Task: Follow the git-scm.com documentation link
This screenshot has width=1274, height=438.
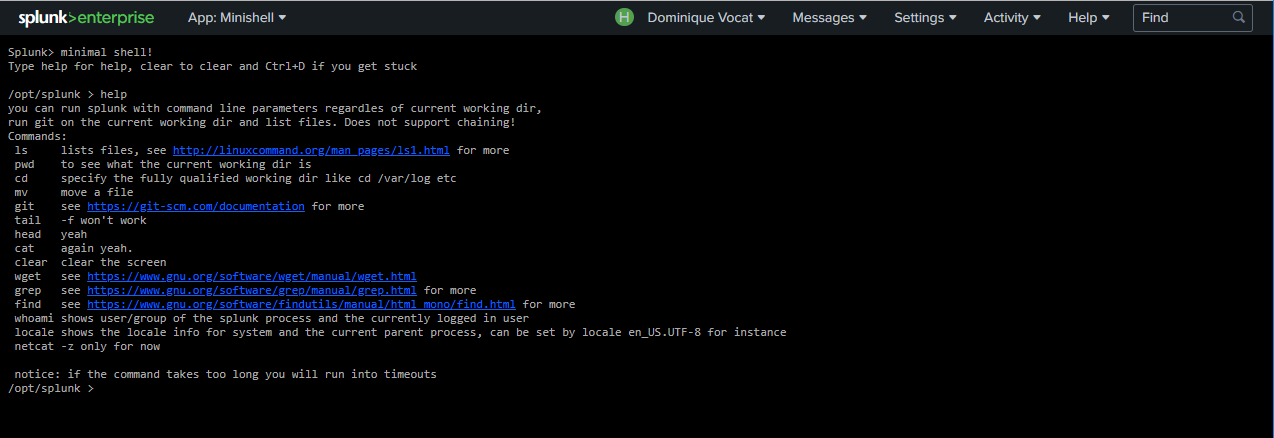Action: [x=196, y=206]
